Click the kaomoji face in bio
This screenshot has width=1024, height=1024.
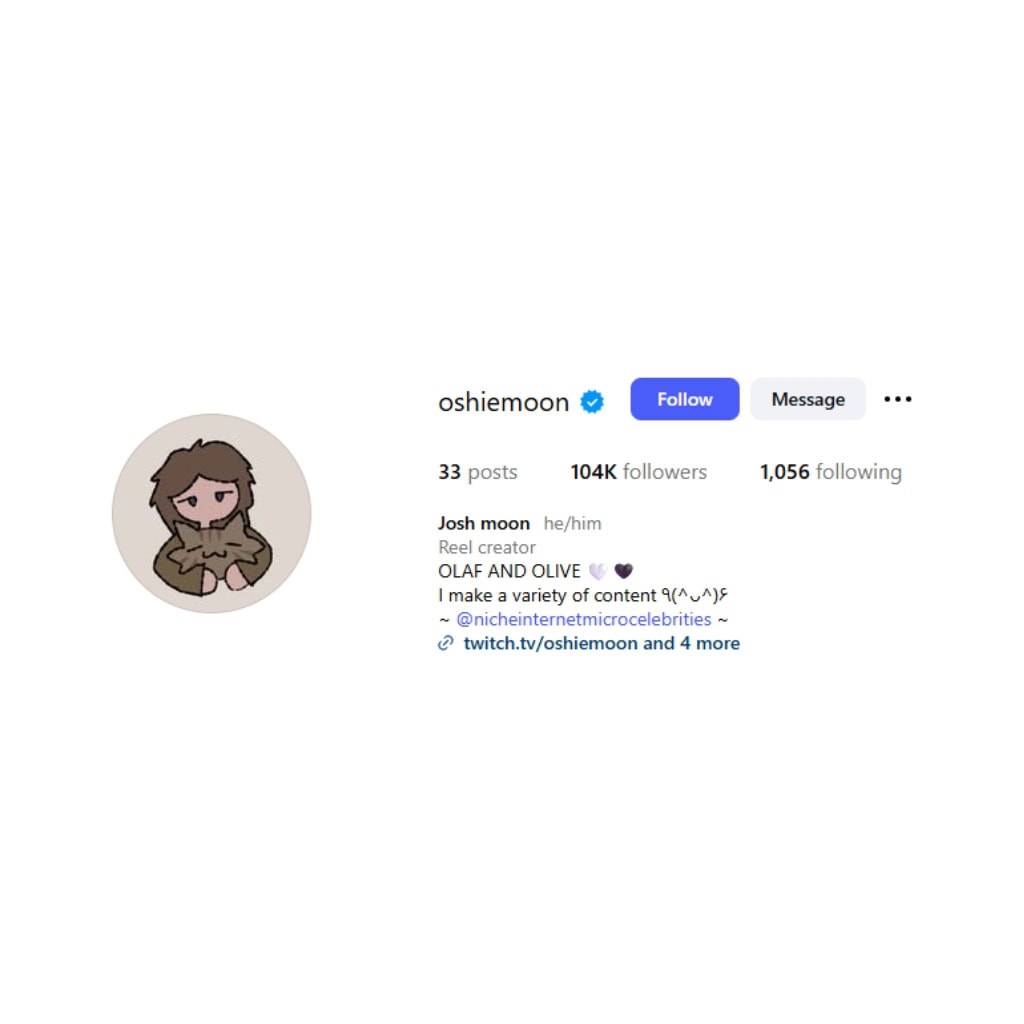coord(694,595)
